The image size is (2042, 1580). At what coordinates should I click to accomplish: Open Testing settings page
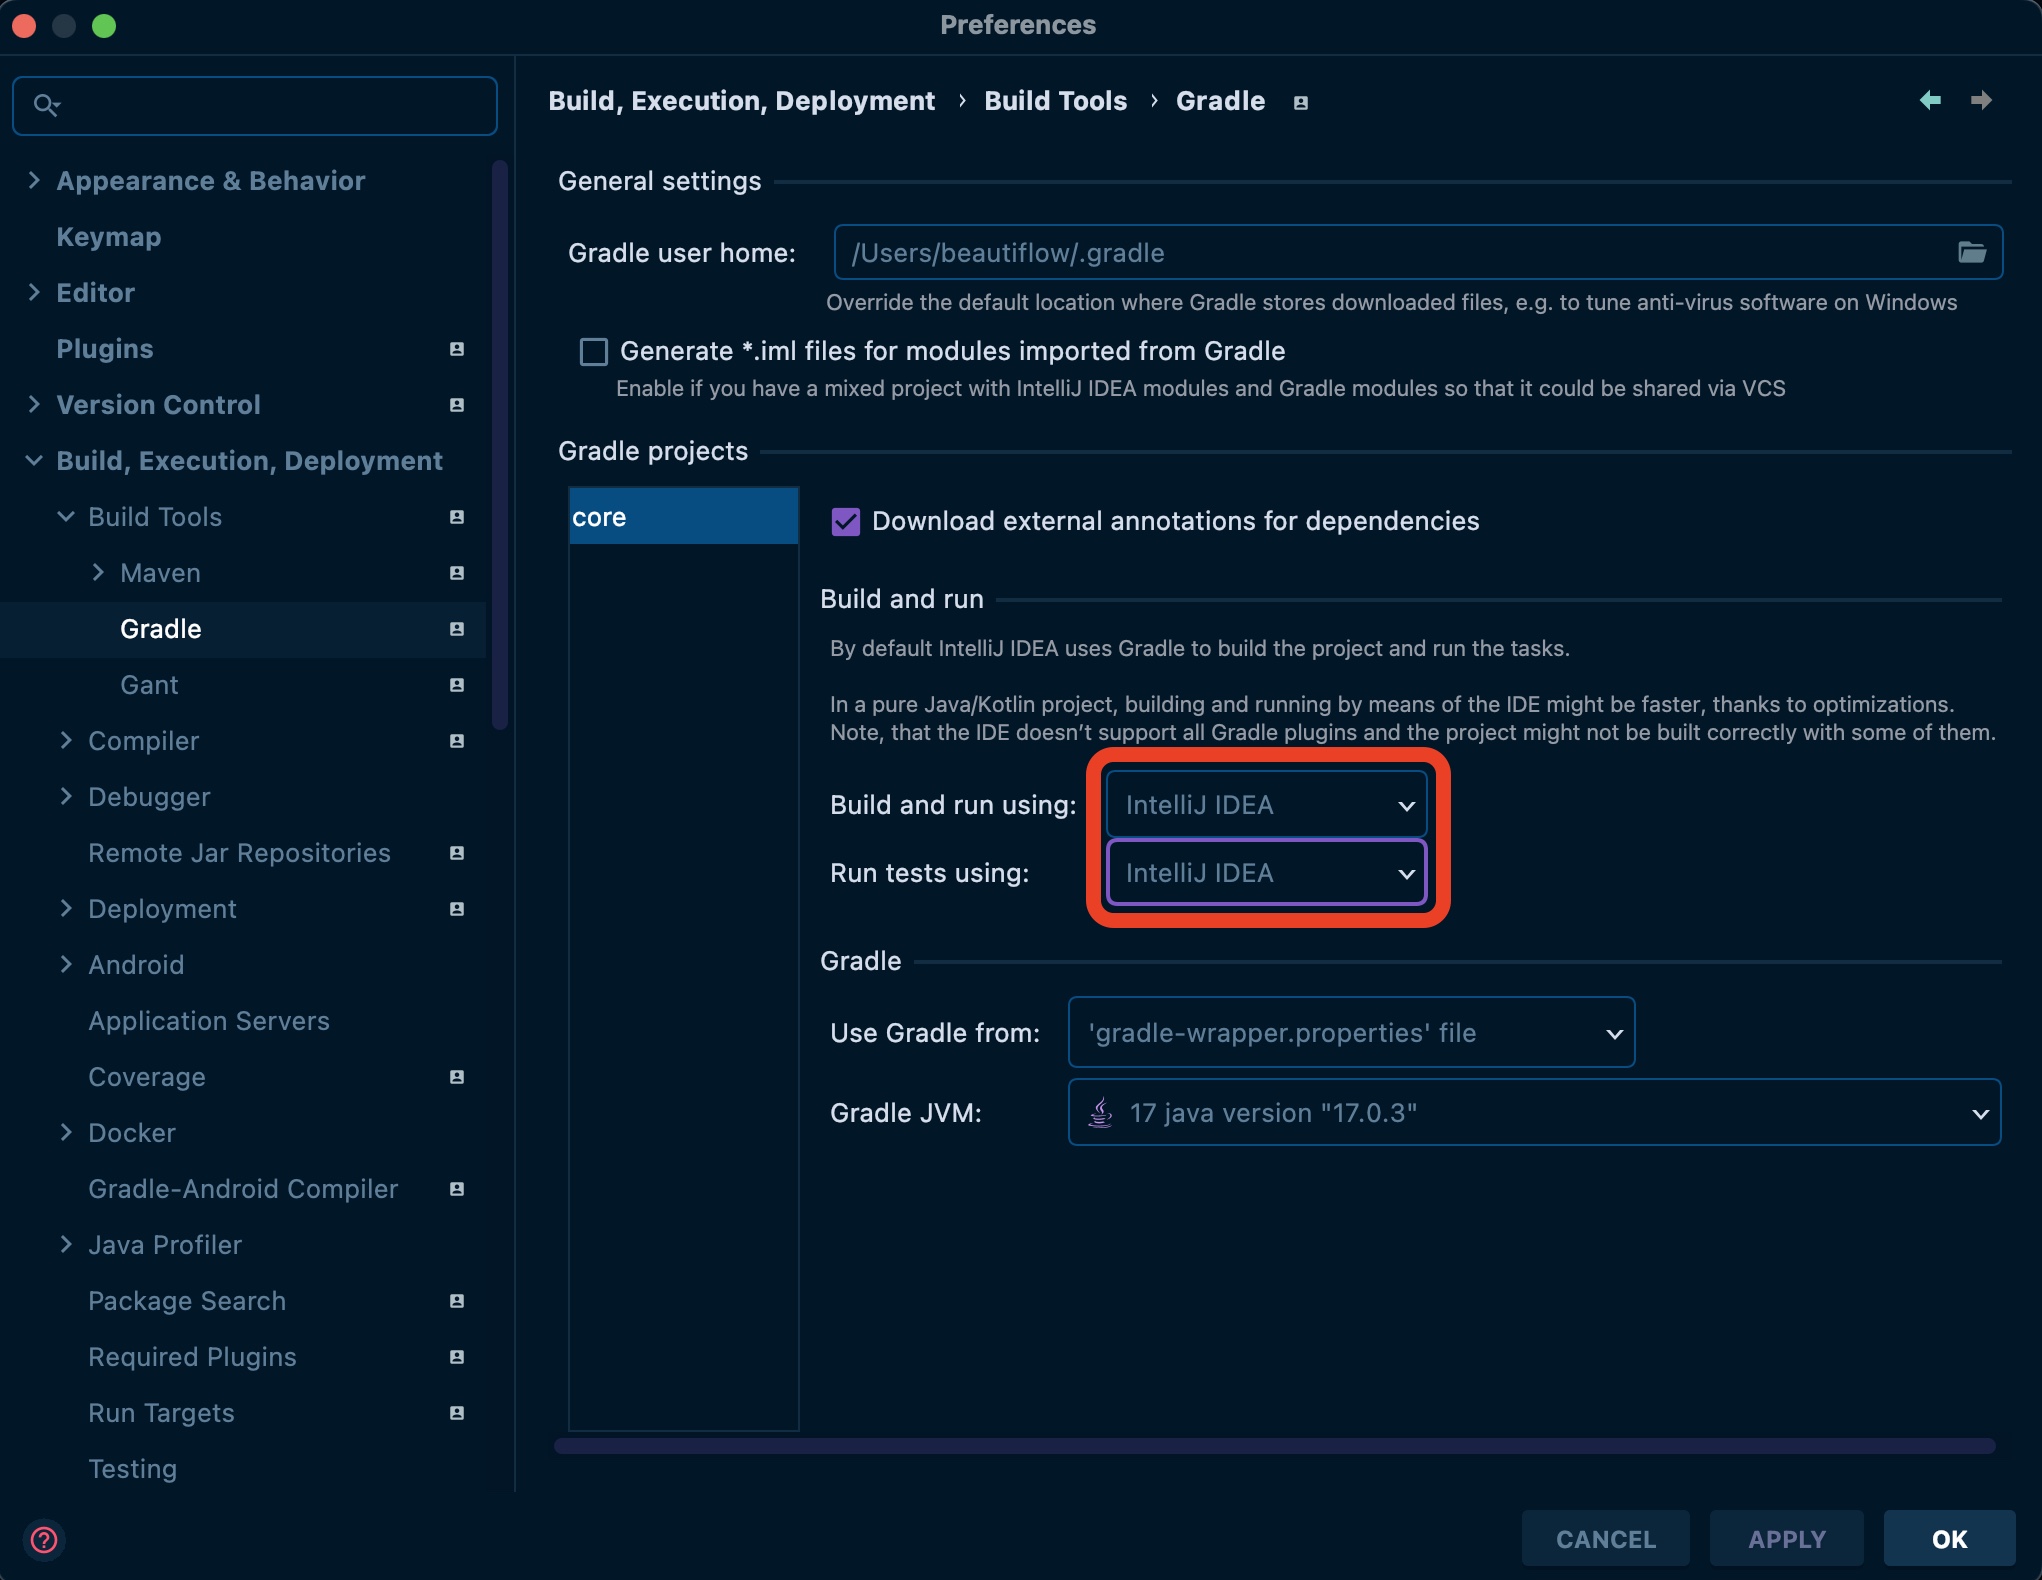[133, 1469]
